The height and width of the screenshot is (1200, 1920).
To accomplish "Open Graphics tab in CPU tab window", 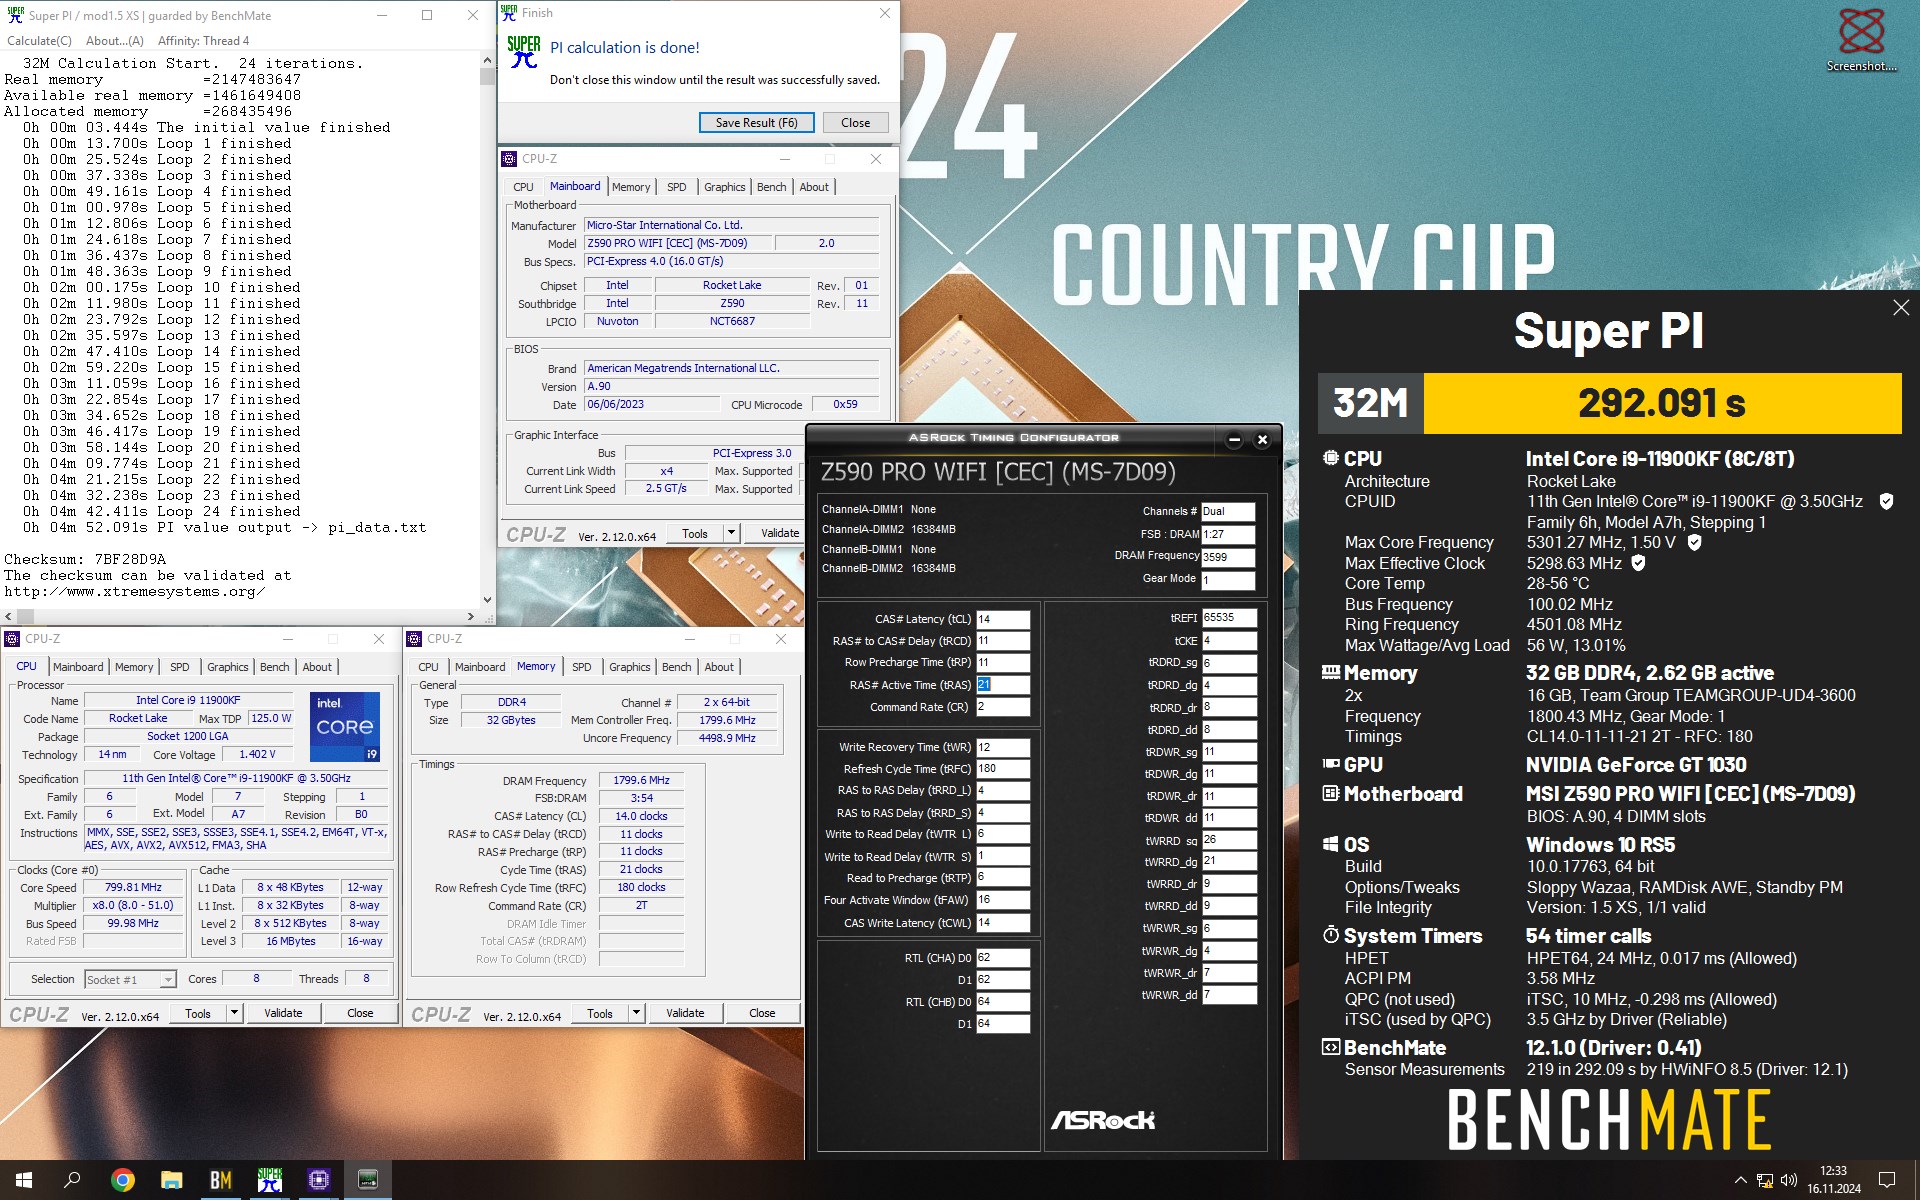I will point(228,667).
